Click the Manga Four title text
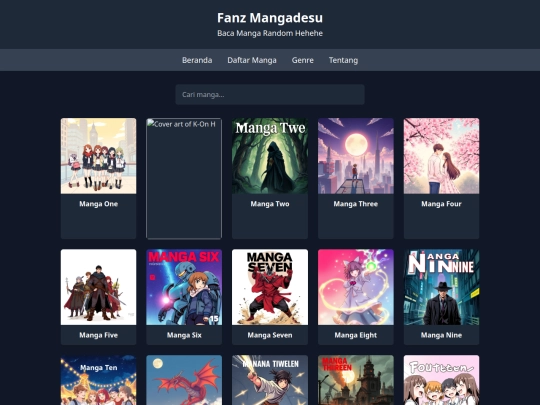Image resolution: width=540 pixels, height=405 pixels. (442, 204)
